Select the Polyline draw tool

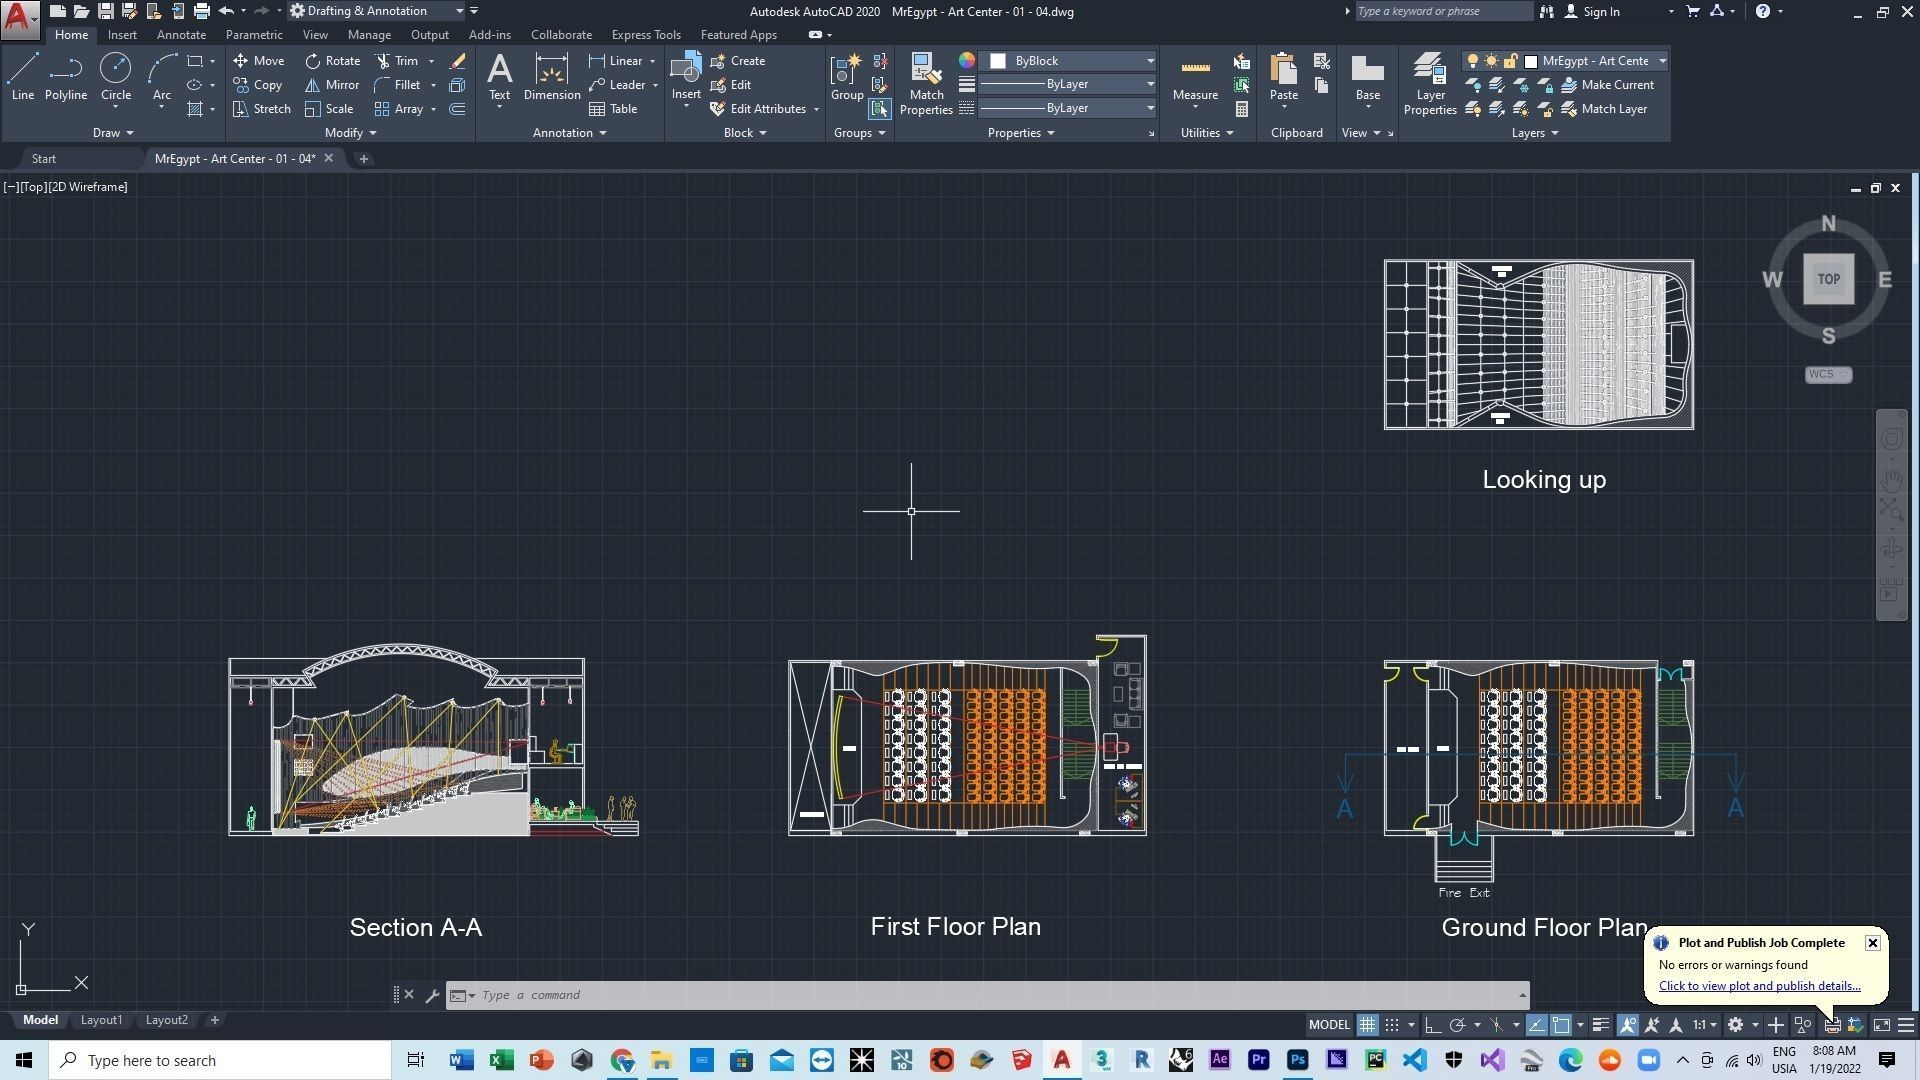[65, 77]
